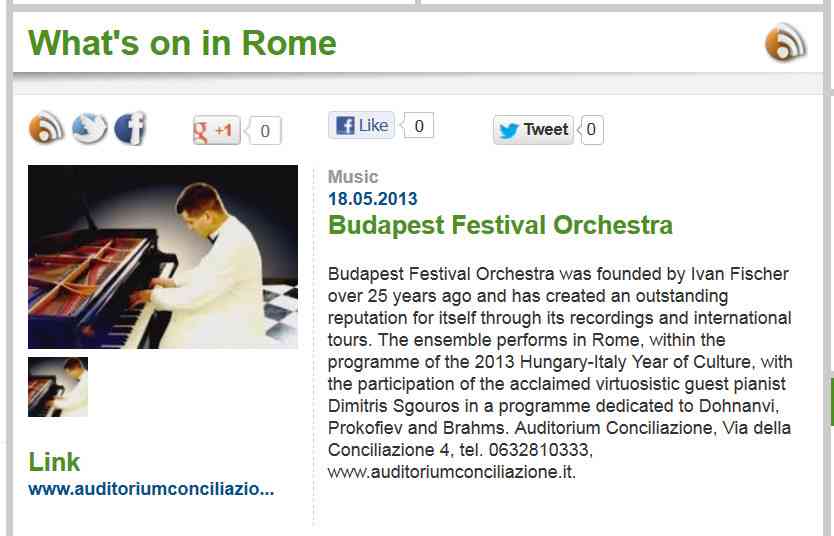Click the Budapest Festival Orchestra title
This screenshot has width=834, height=536.
[x=500, y=225]
